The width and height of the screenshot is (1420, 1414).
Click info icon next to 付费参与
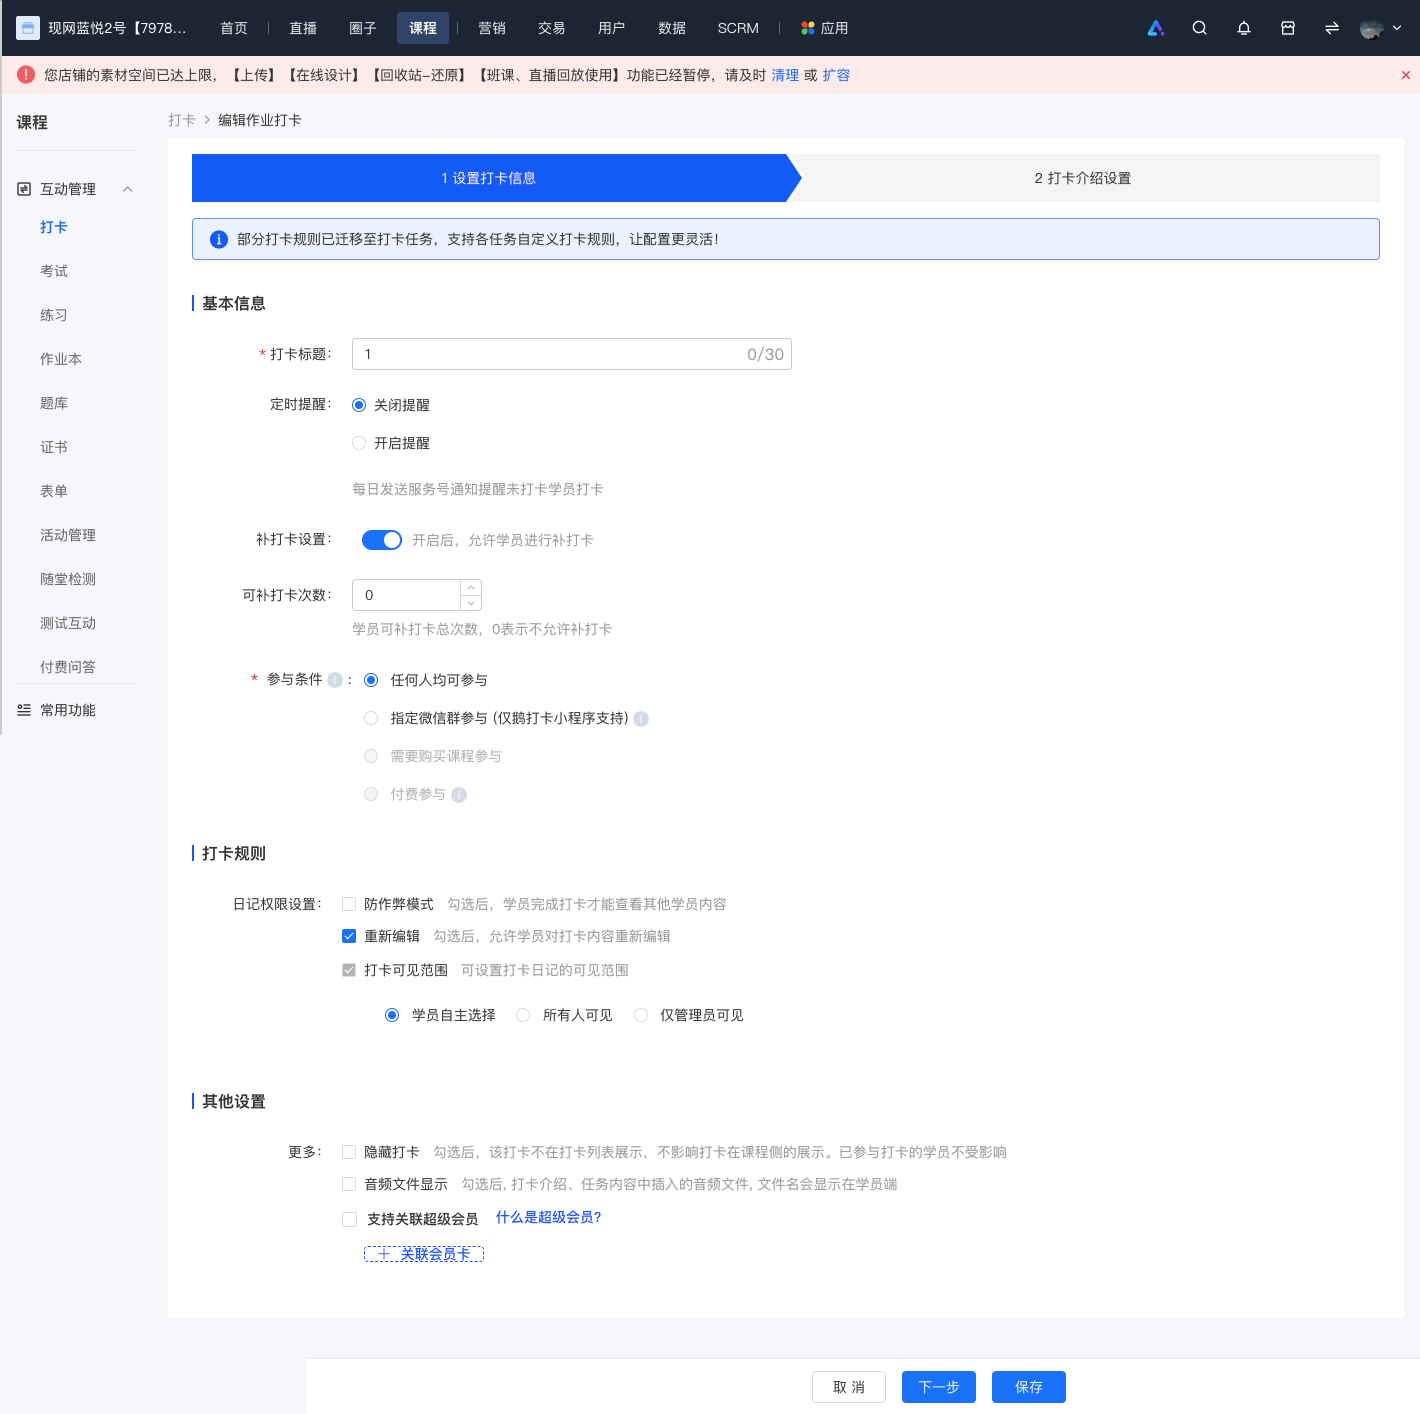[459, 795]
